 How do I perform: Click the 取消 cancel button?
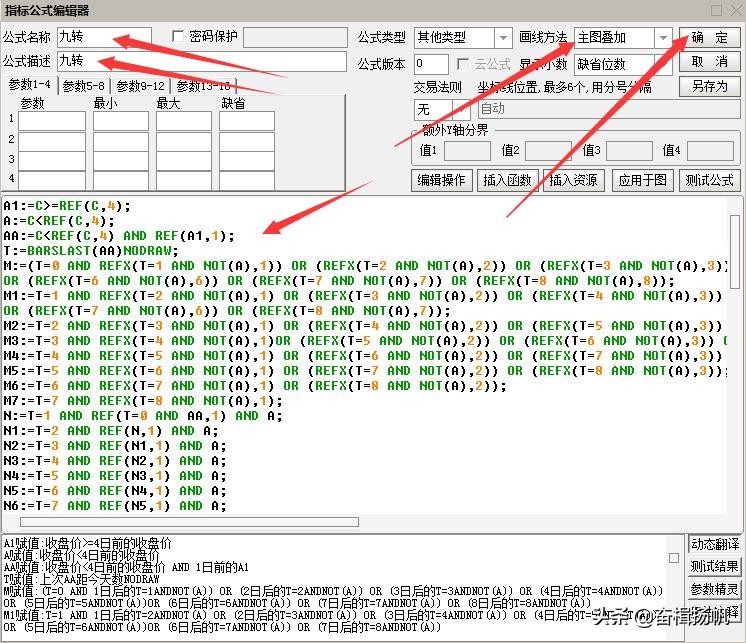(709, 62)
